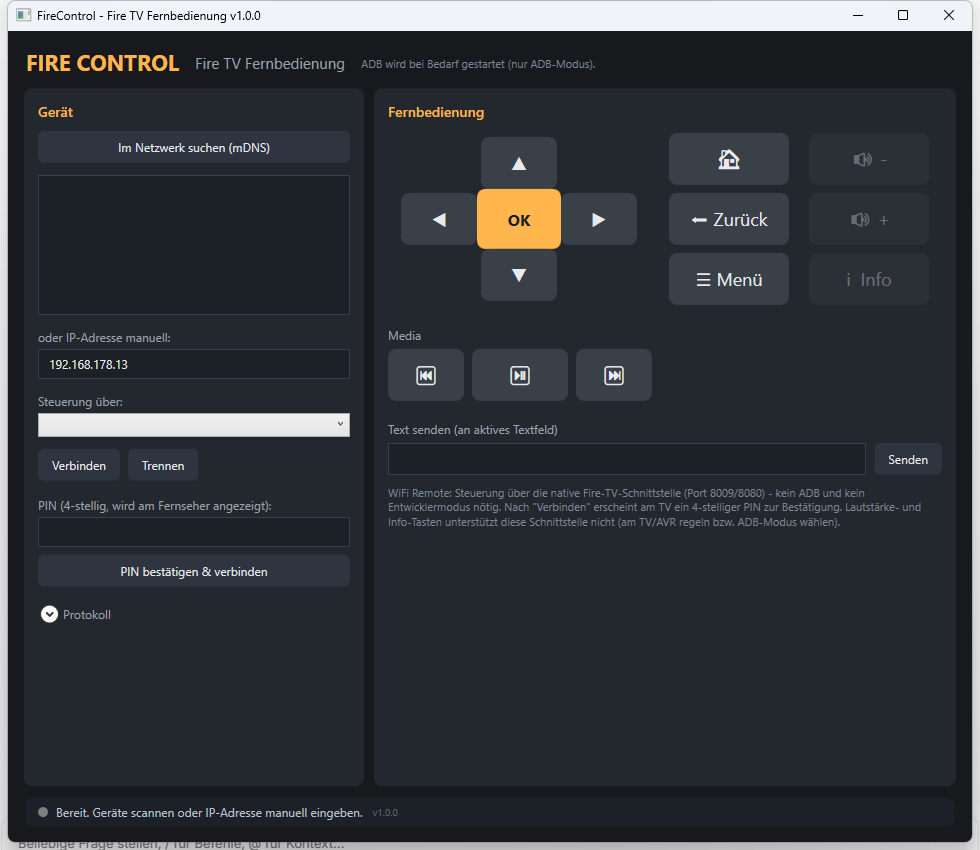Image resolution: width=980 pixels, height=850 pixels.
Task: Click the Zurück back button
Action: tap(729, 219)
